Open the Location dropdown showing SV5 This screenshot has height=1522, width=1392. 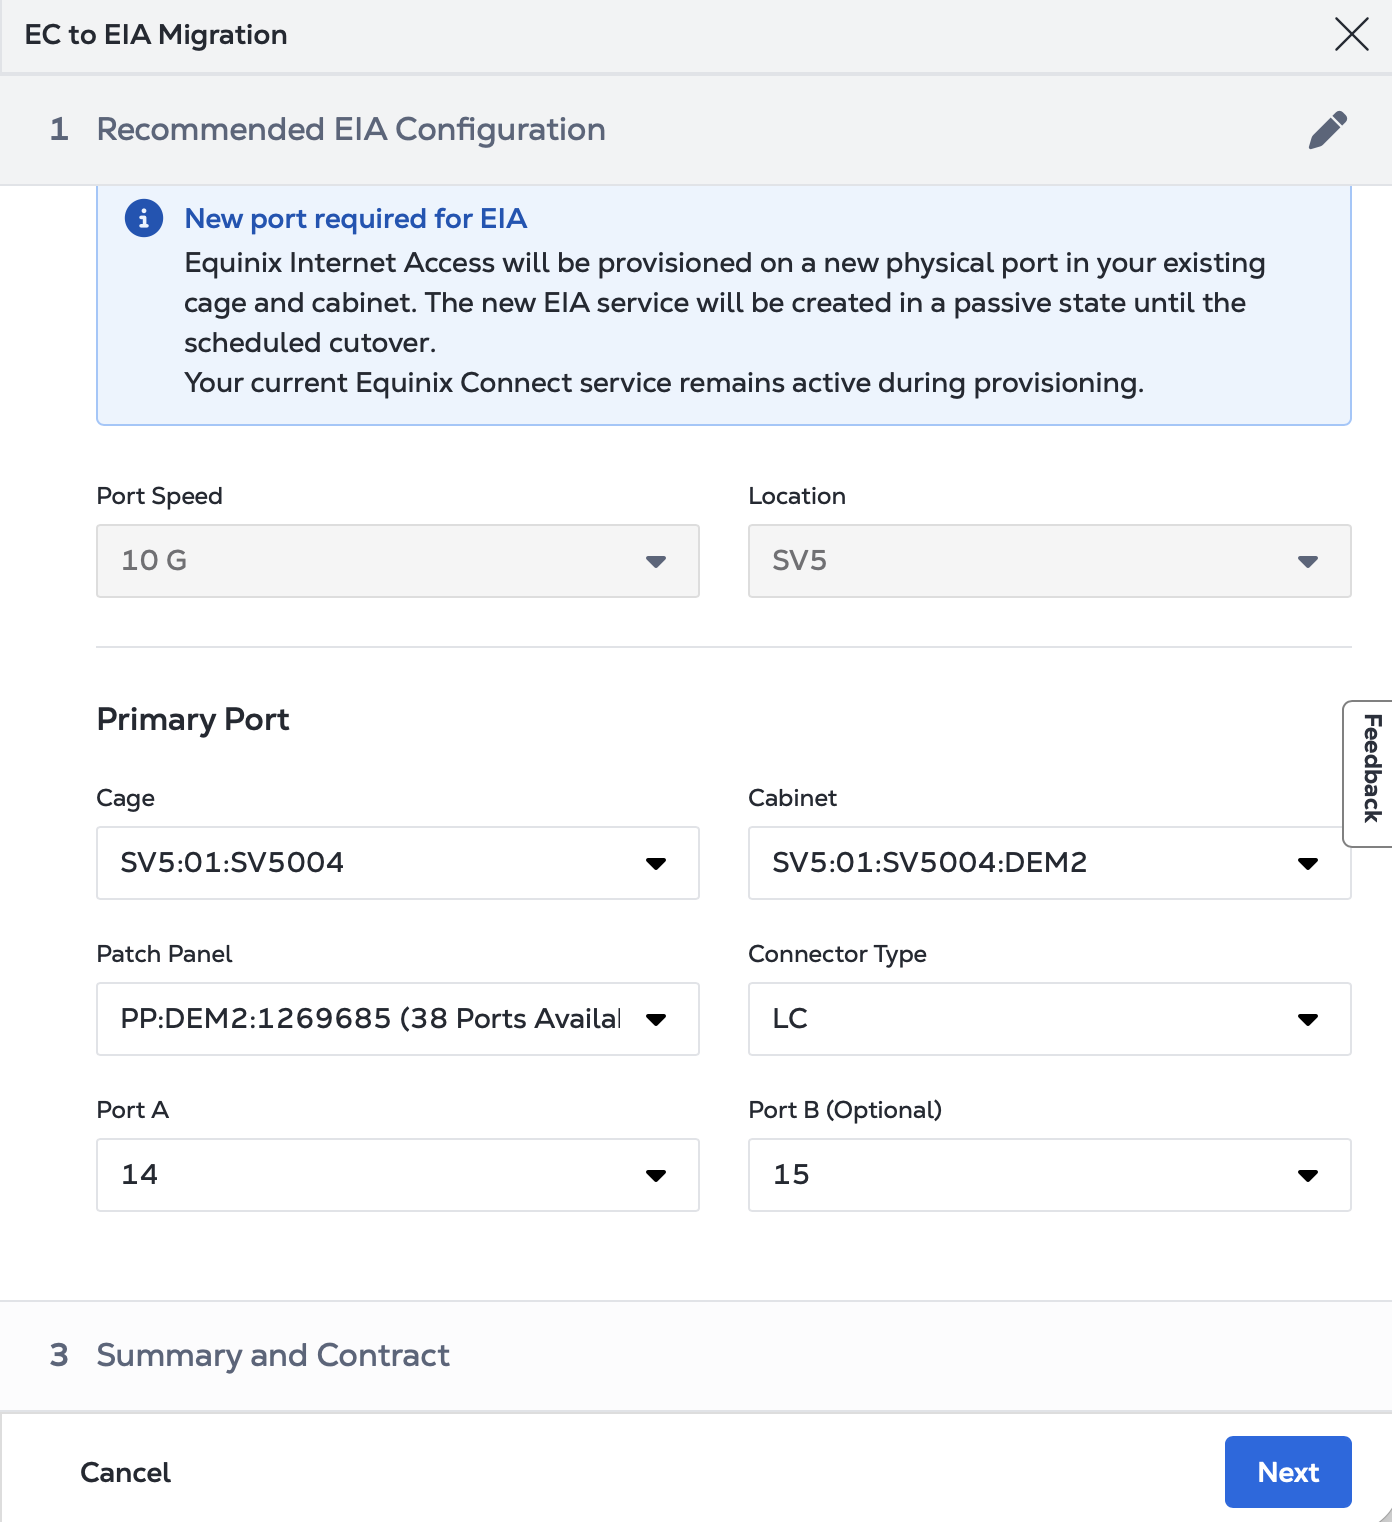1050,561
